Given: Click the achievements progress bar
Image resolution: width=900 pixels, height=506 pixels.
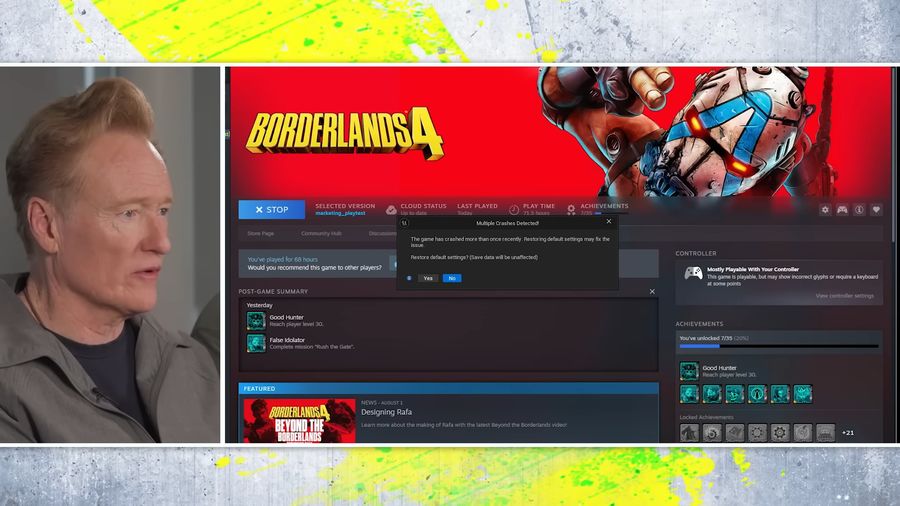Looking at the screenshot, I should click(779, 347).
